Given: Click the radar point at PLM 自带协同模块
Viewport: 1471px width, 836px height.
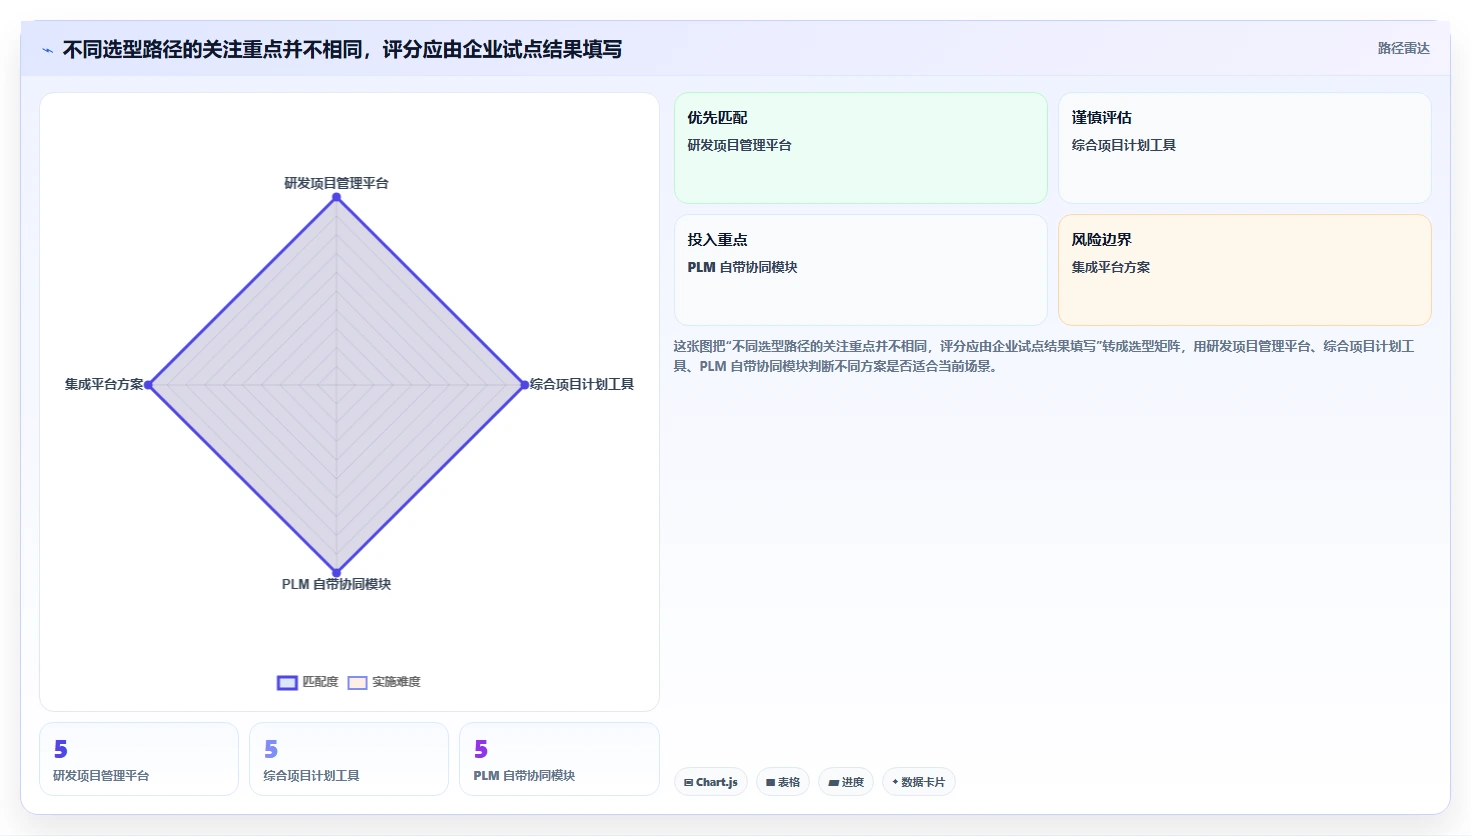Looking at the screenshot, I should pyautogui.click(x=336, y=573).
